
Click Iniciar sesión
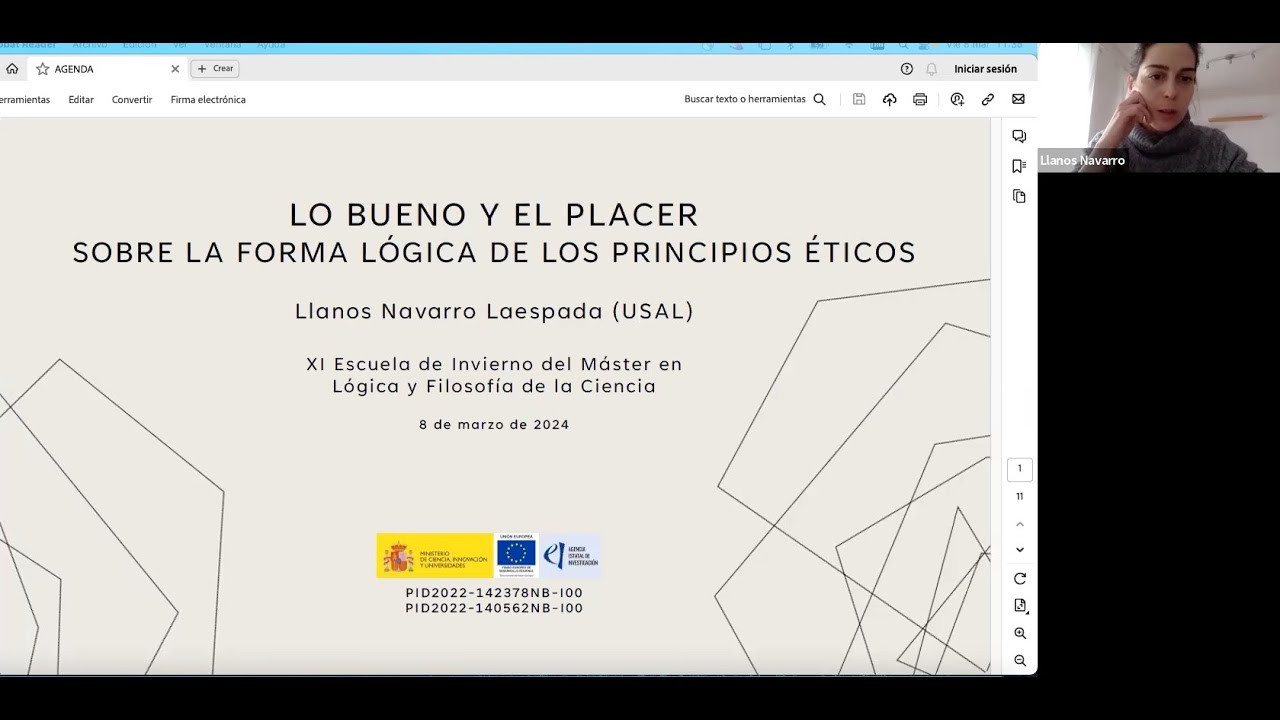point(985,69)
